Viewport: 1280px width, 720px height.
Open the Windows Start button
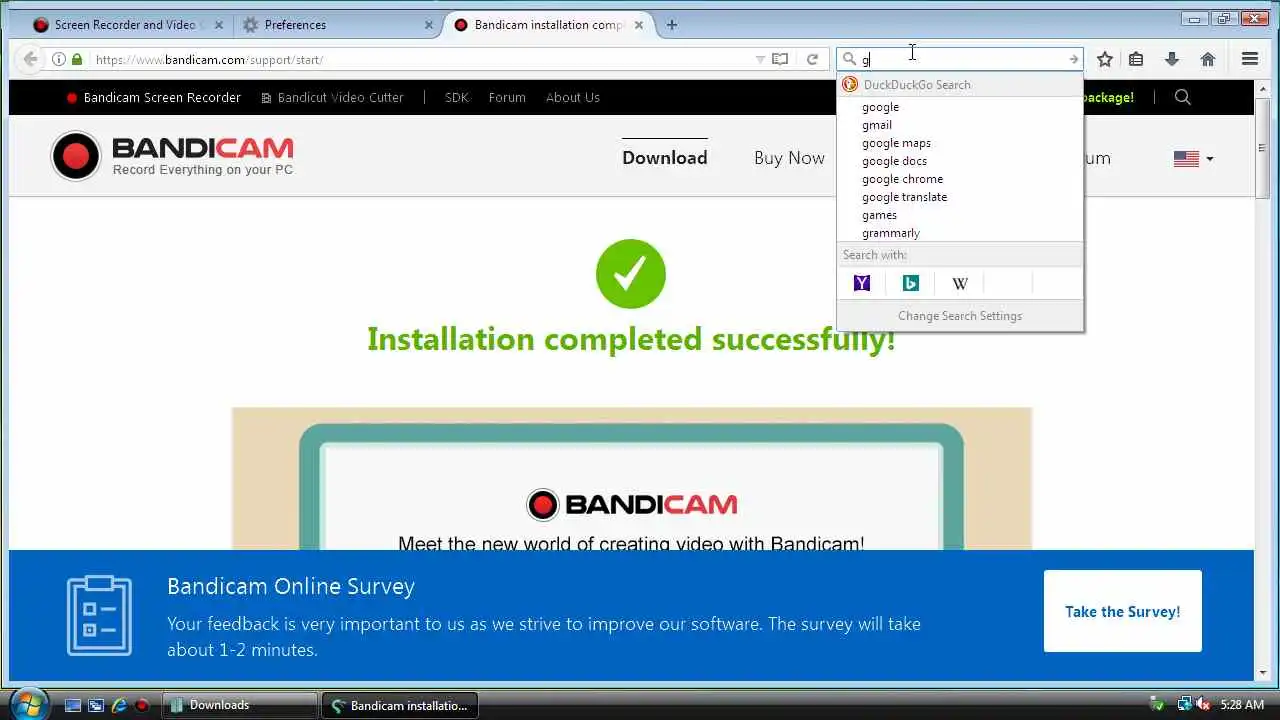coord(27,704)
